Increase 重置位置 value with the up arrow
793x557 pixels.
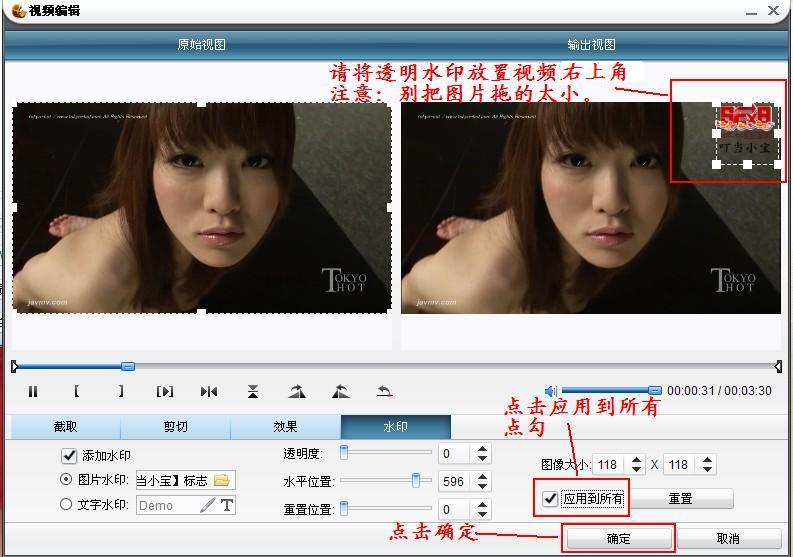[x=482, y=504]
